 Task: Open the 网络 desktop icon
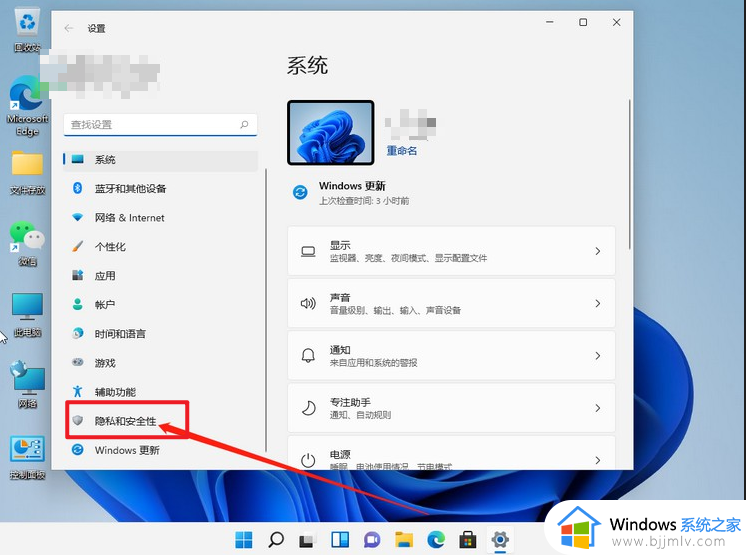(27, 385)
